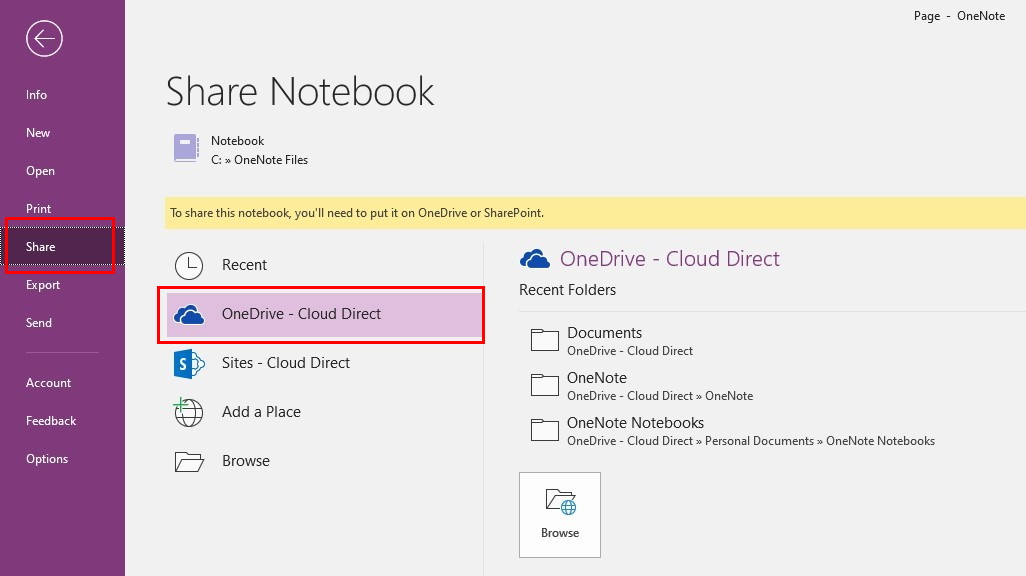
Task: Click path text Personal Documents » OneNote Notebooks
Action: coord(820,441)
